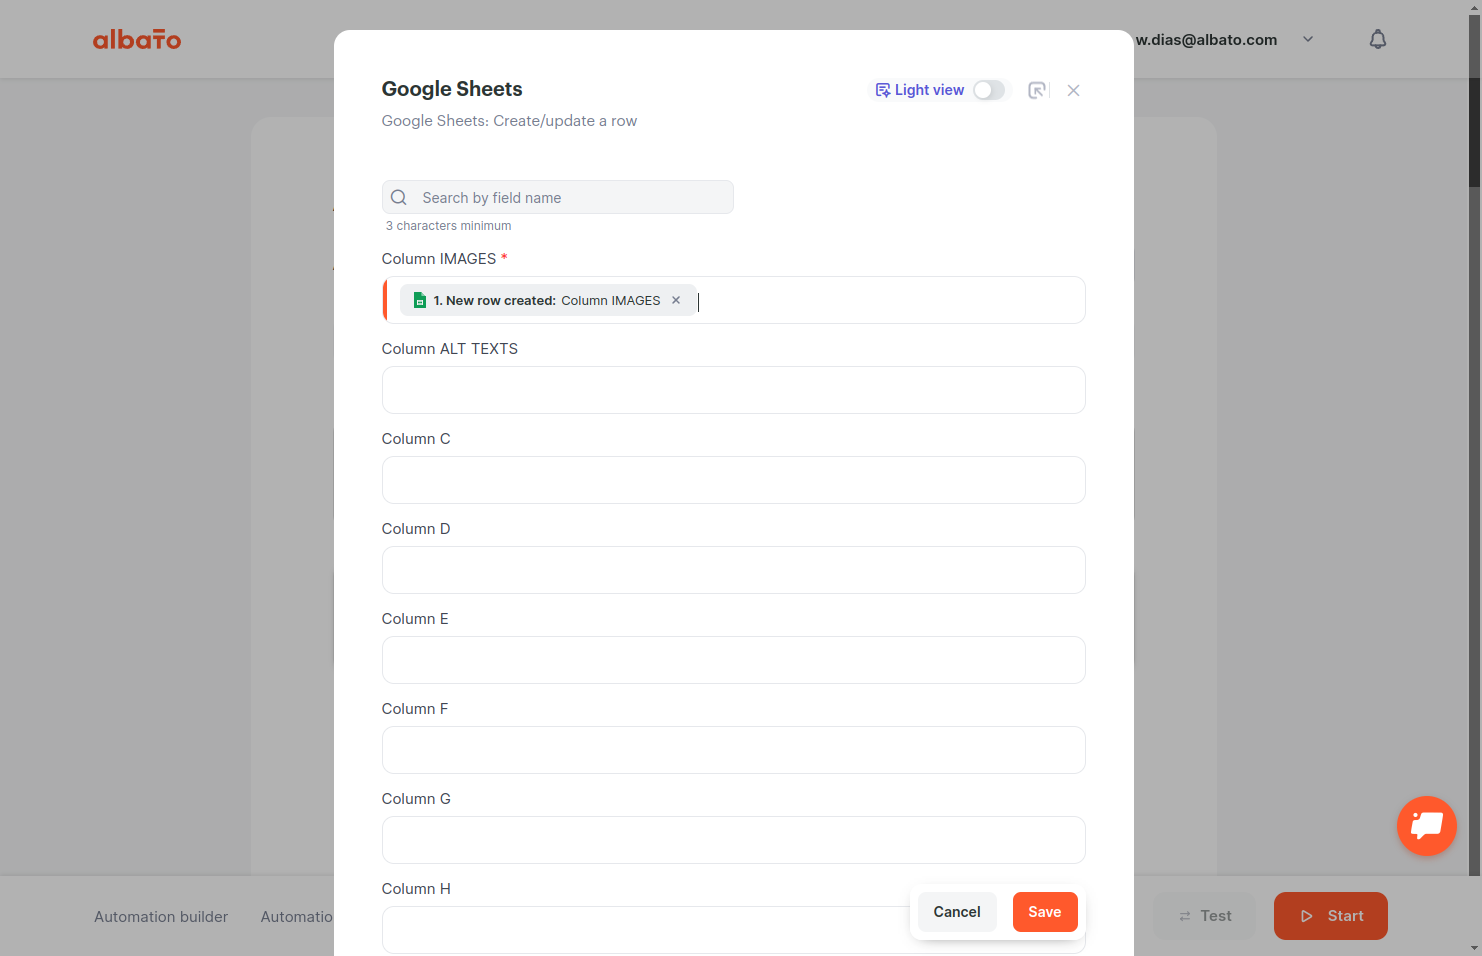Open notifications bell icon
The image size is (1482, 956).
pyautogui.click(x=1378, y=39)
